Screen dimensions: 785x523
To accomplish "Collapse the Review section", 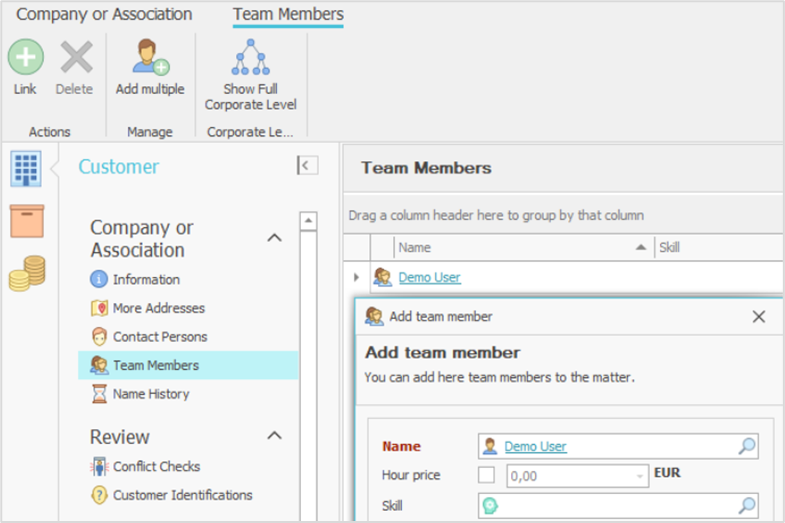I will pyautogui.click(x=274, y=436).
